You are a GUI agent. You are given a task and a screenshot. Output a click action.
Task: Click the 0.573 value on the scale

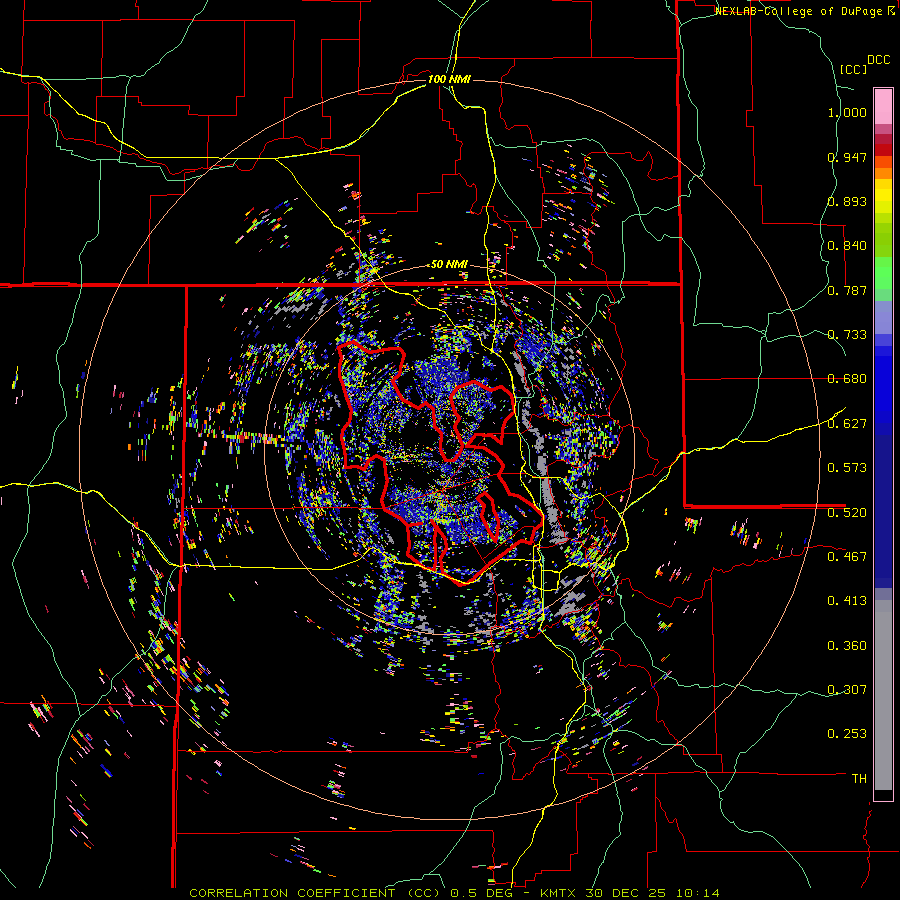tap(847, 468)
